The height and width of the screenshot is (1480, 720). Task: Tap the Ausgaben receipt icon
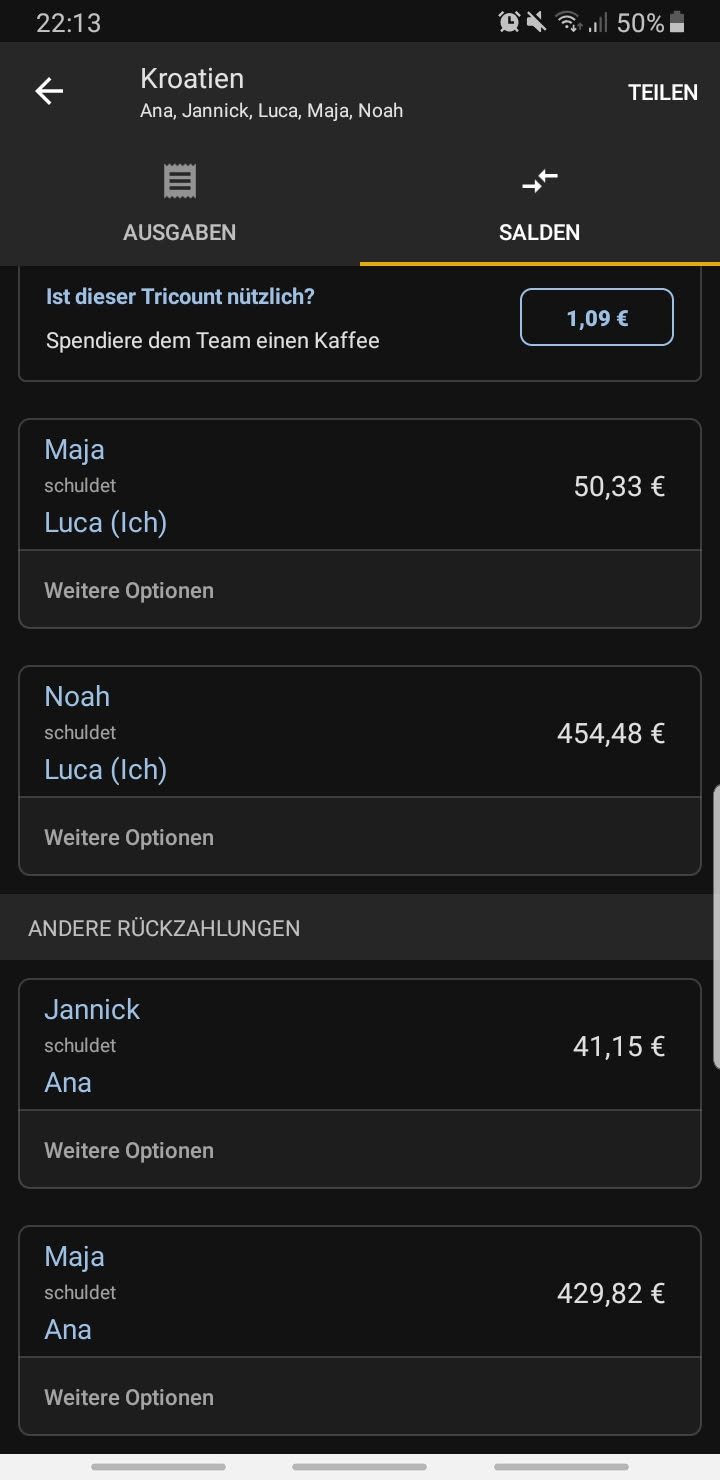pos(180,182)
